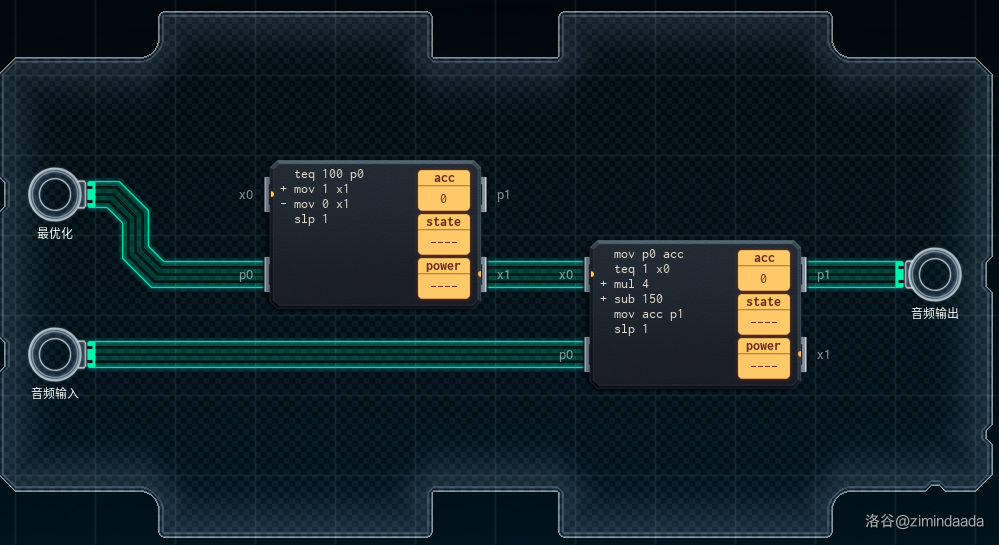Select x1 pin on the right microcontroller
Screen dimensions: 999x545
pyautogui.click(x=803, y=354)
